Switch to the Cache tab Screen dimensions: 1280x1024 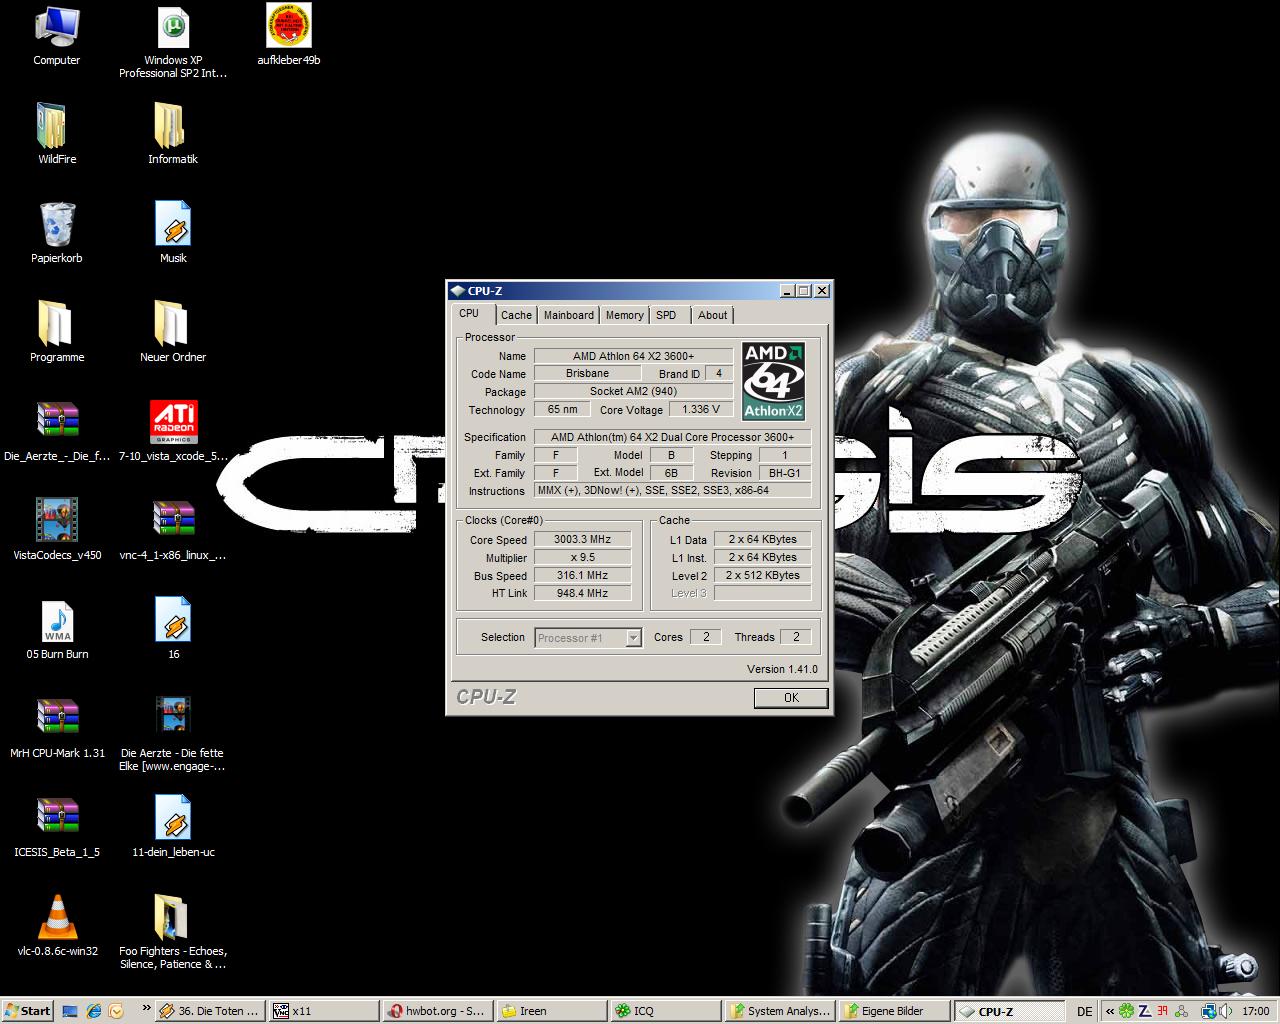point(516,315)
